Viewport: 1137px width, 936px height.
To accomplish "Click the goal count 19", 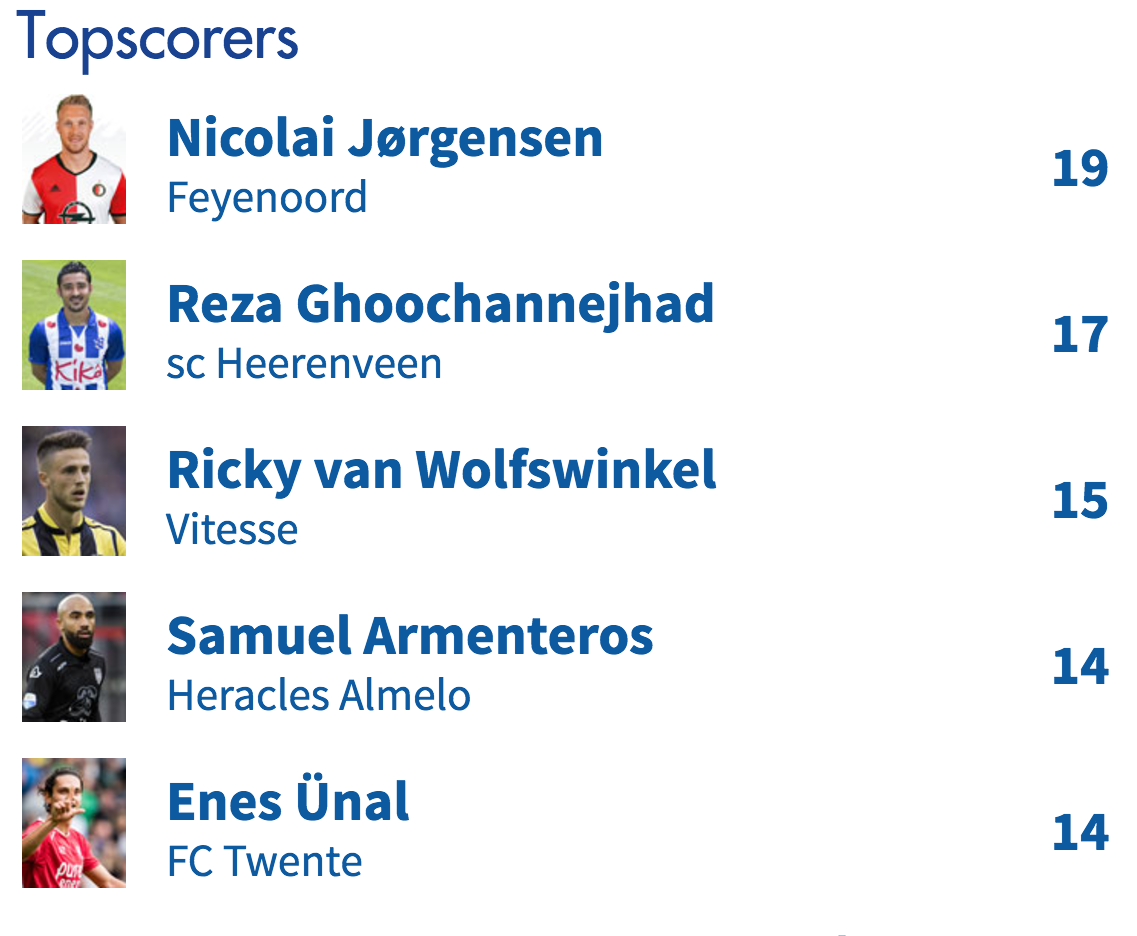I will click(1080, 170).
